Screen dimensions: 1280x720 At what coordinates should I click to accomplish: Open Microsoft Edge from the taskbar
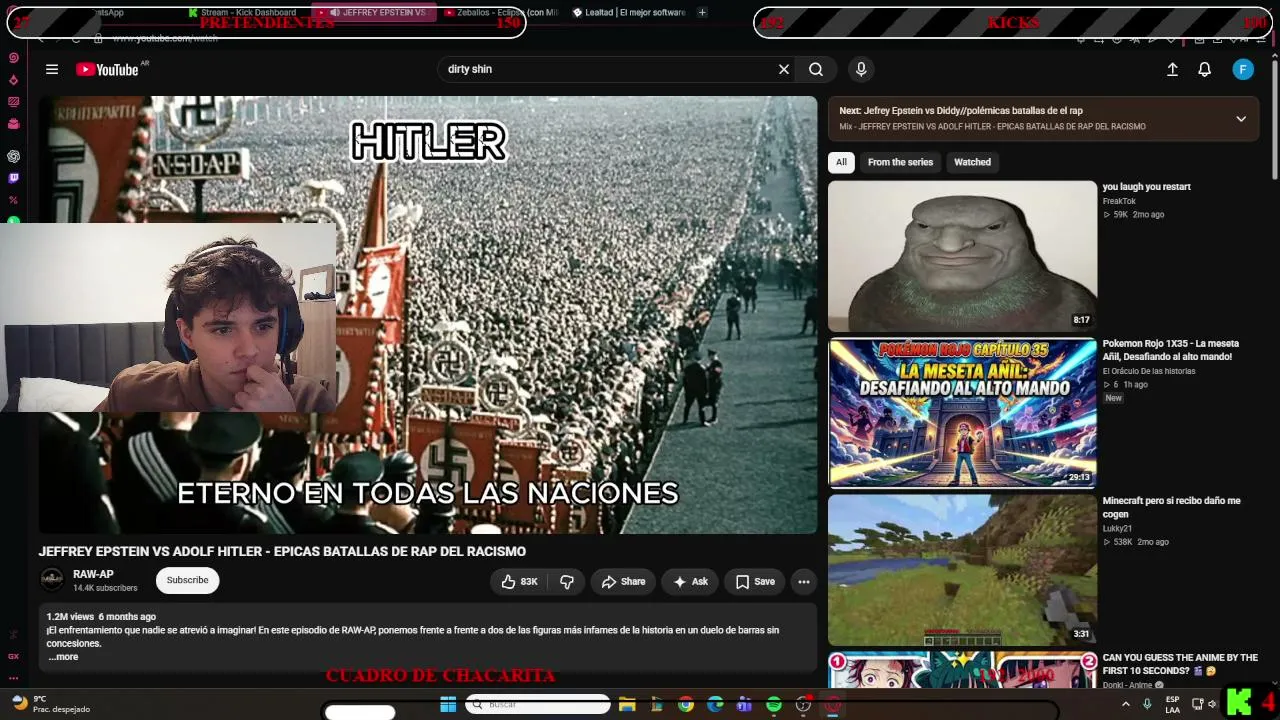[715, 705]
